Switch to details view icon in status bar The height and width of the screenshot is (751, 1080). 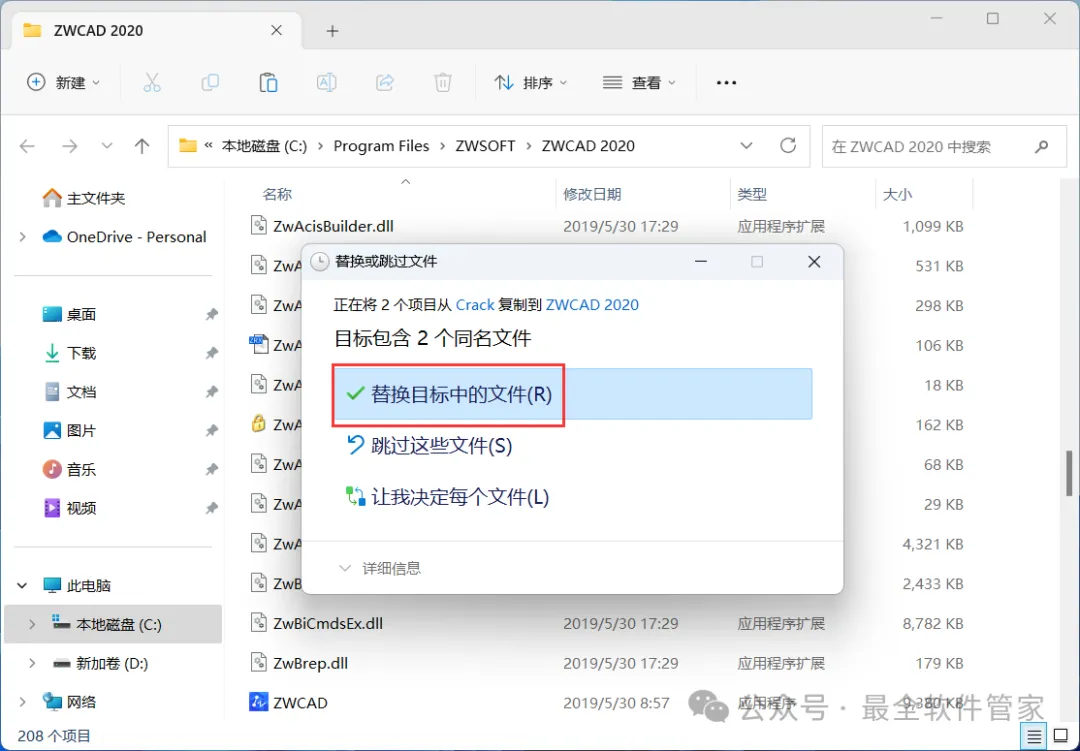[x=1034, y=737]
